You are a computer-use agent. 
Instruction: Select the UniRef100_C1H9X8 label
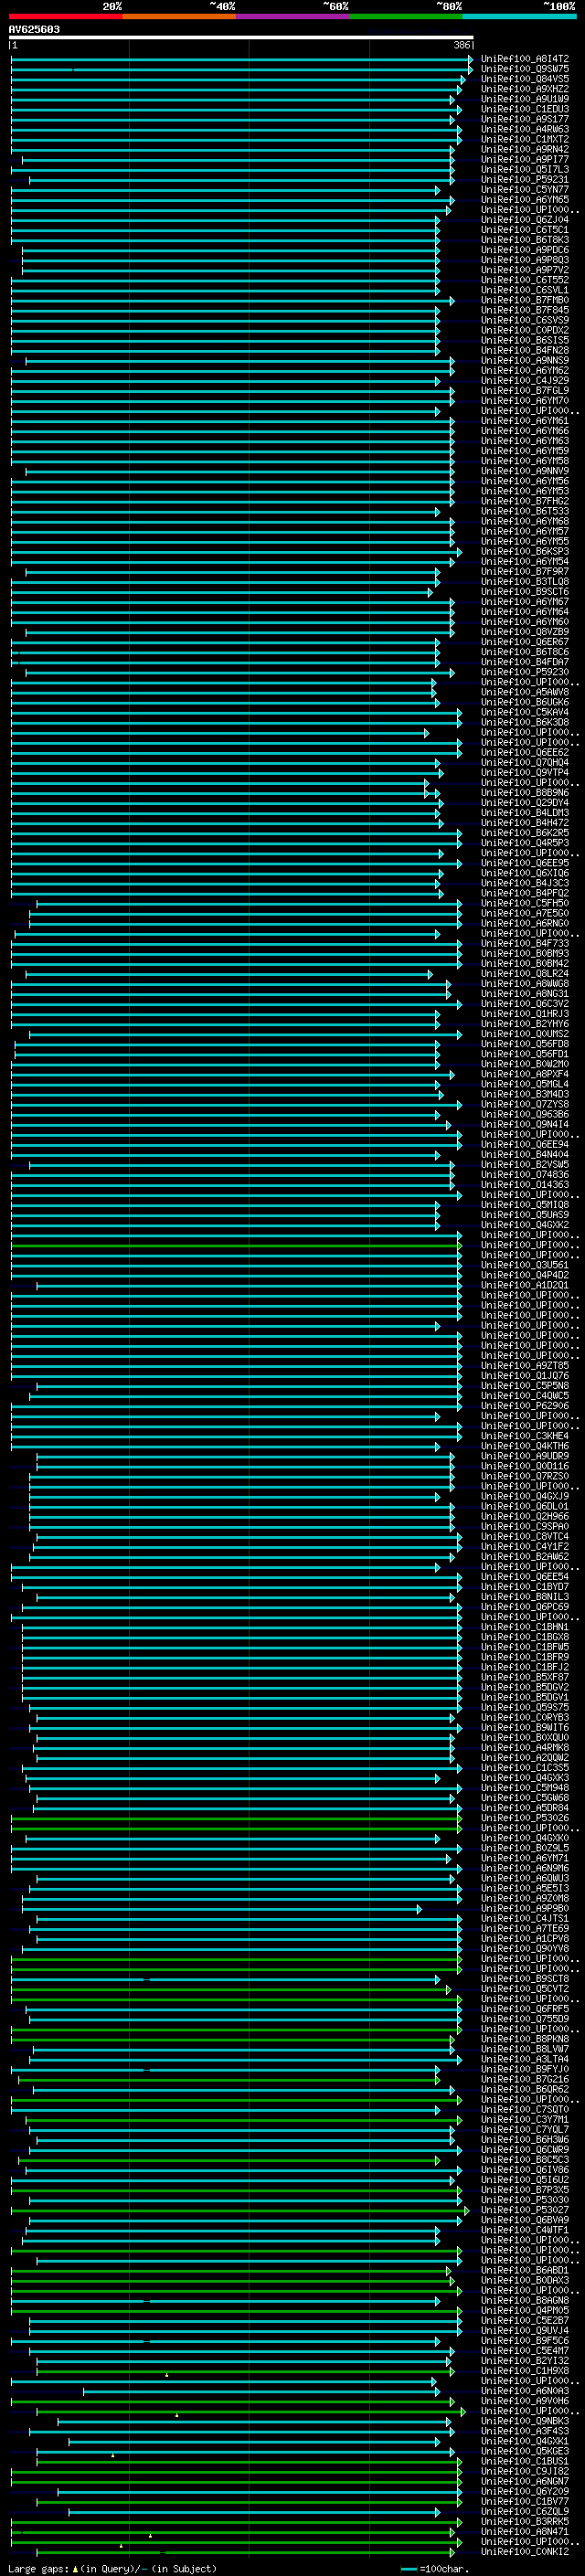(x=525, y=2371)
